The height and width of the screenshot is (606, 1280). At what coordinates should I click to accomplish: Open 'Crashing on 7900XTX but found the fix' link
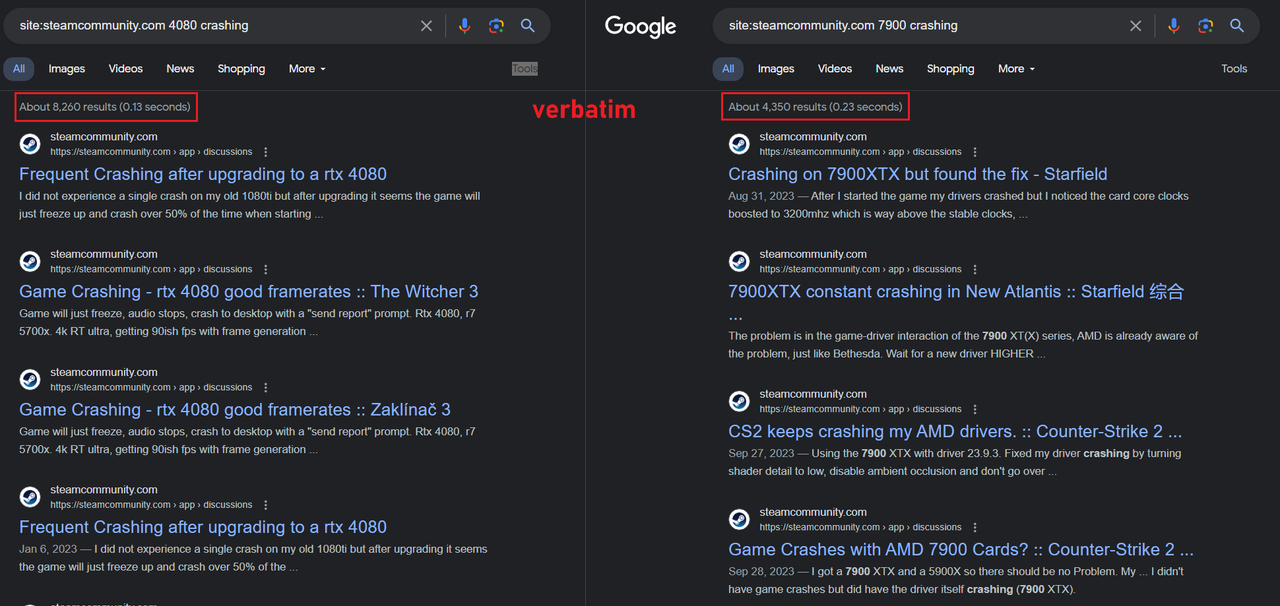point(918,174)
